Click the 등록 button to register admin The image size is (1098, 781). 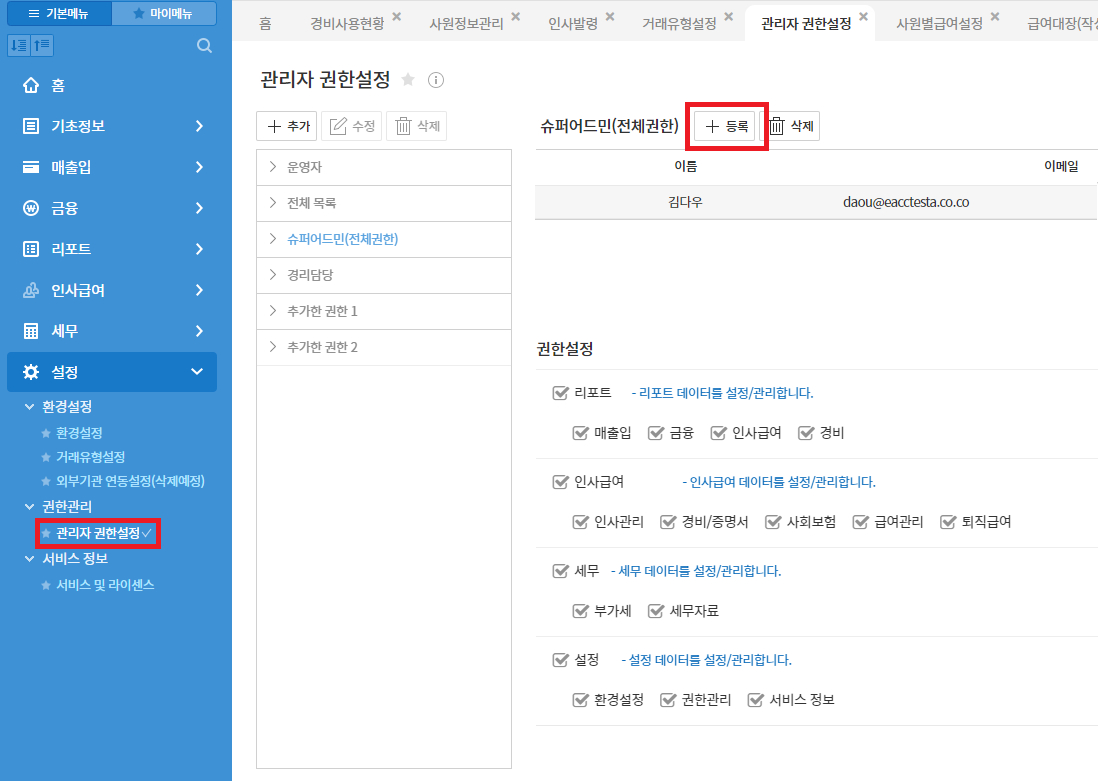pos(726,126)
